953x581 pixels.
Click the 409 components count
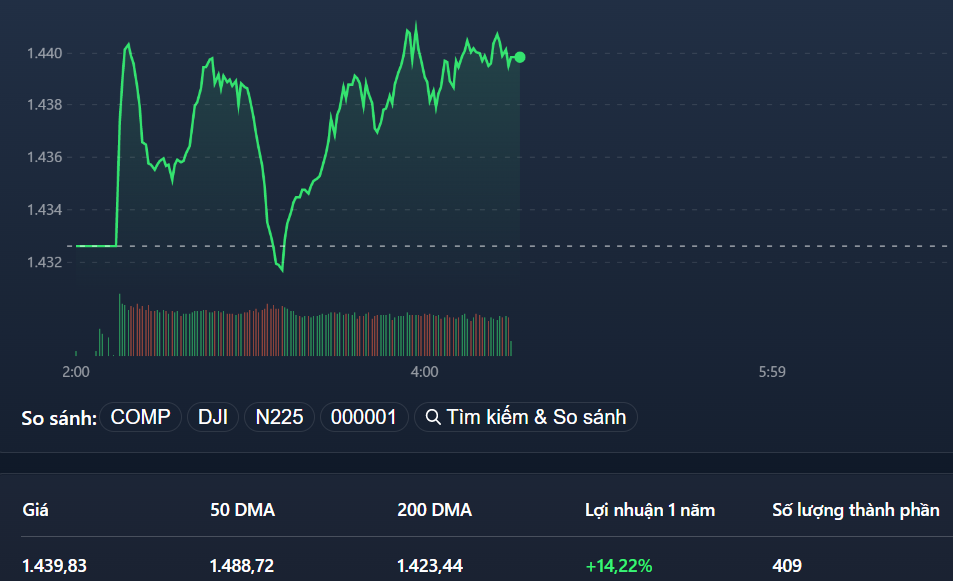click(x=786, y=564)
